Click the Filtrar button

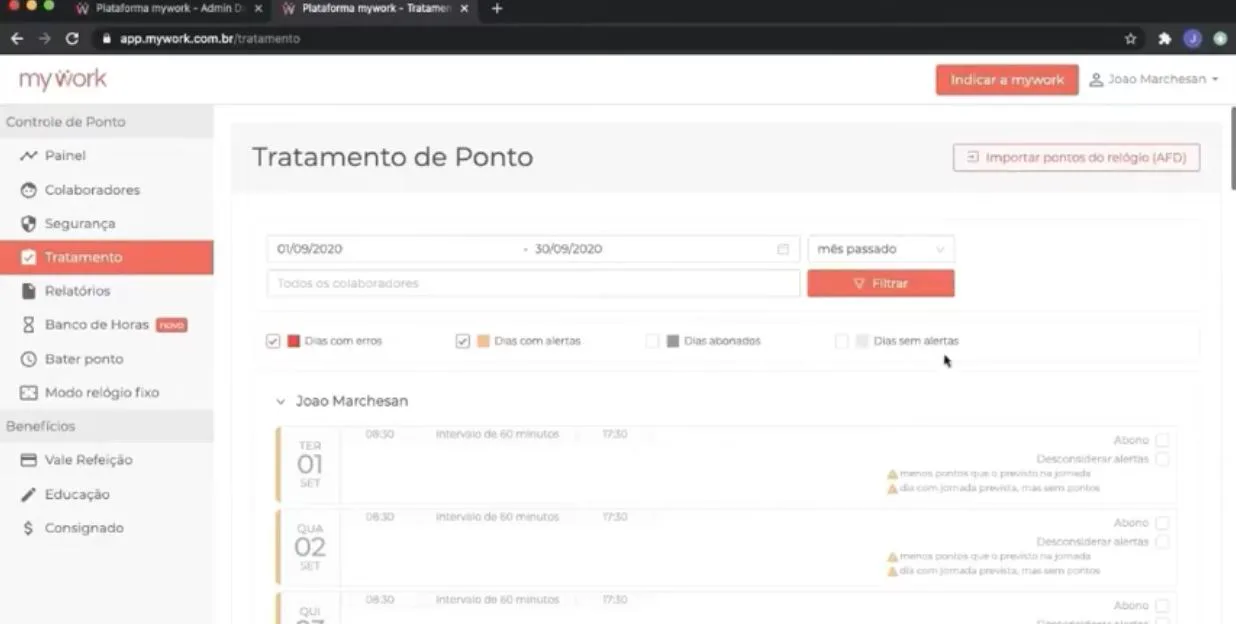(x=881, y=284)
